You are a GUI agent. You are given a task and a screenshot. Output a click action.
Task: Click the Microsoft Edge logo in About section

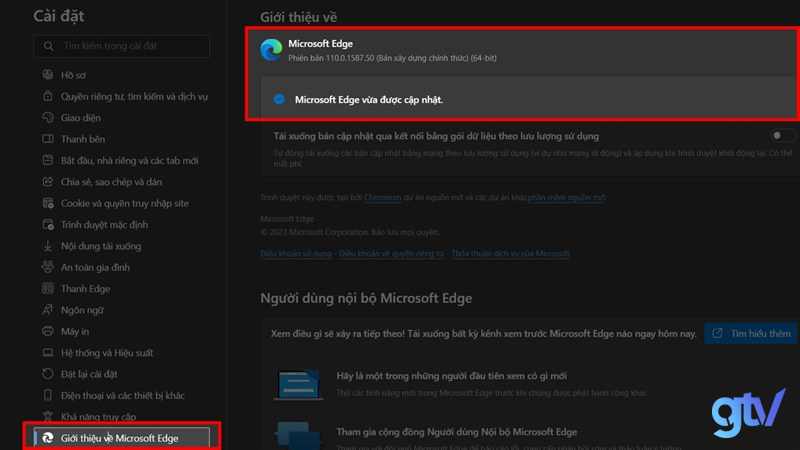click(x=271, y=50)
